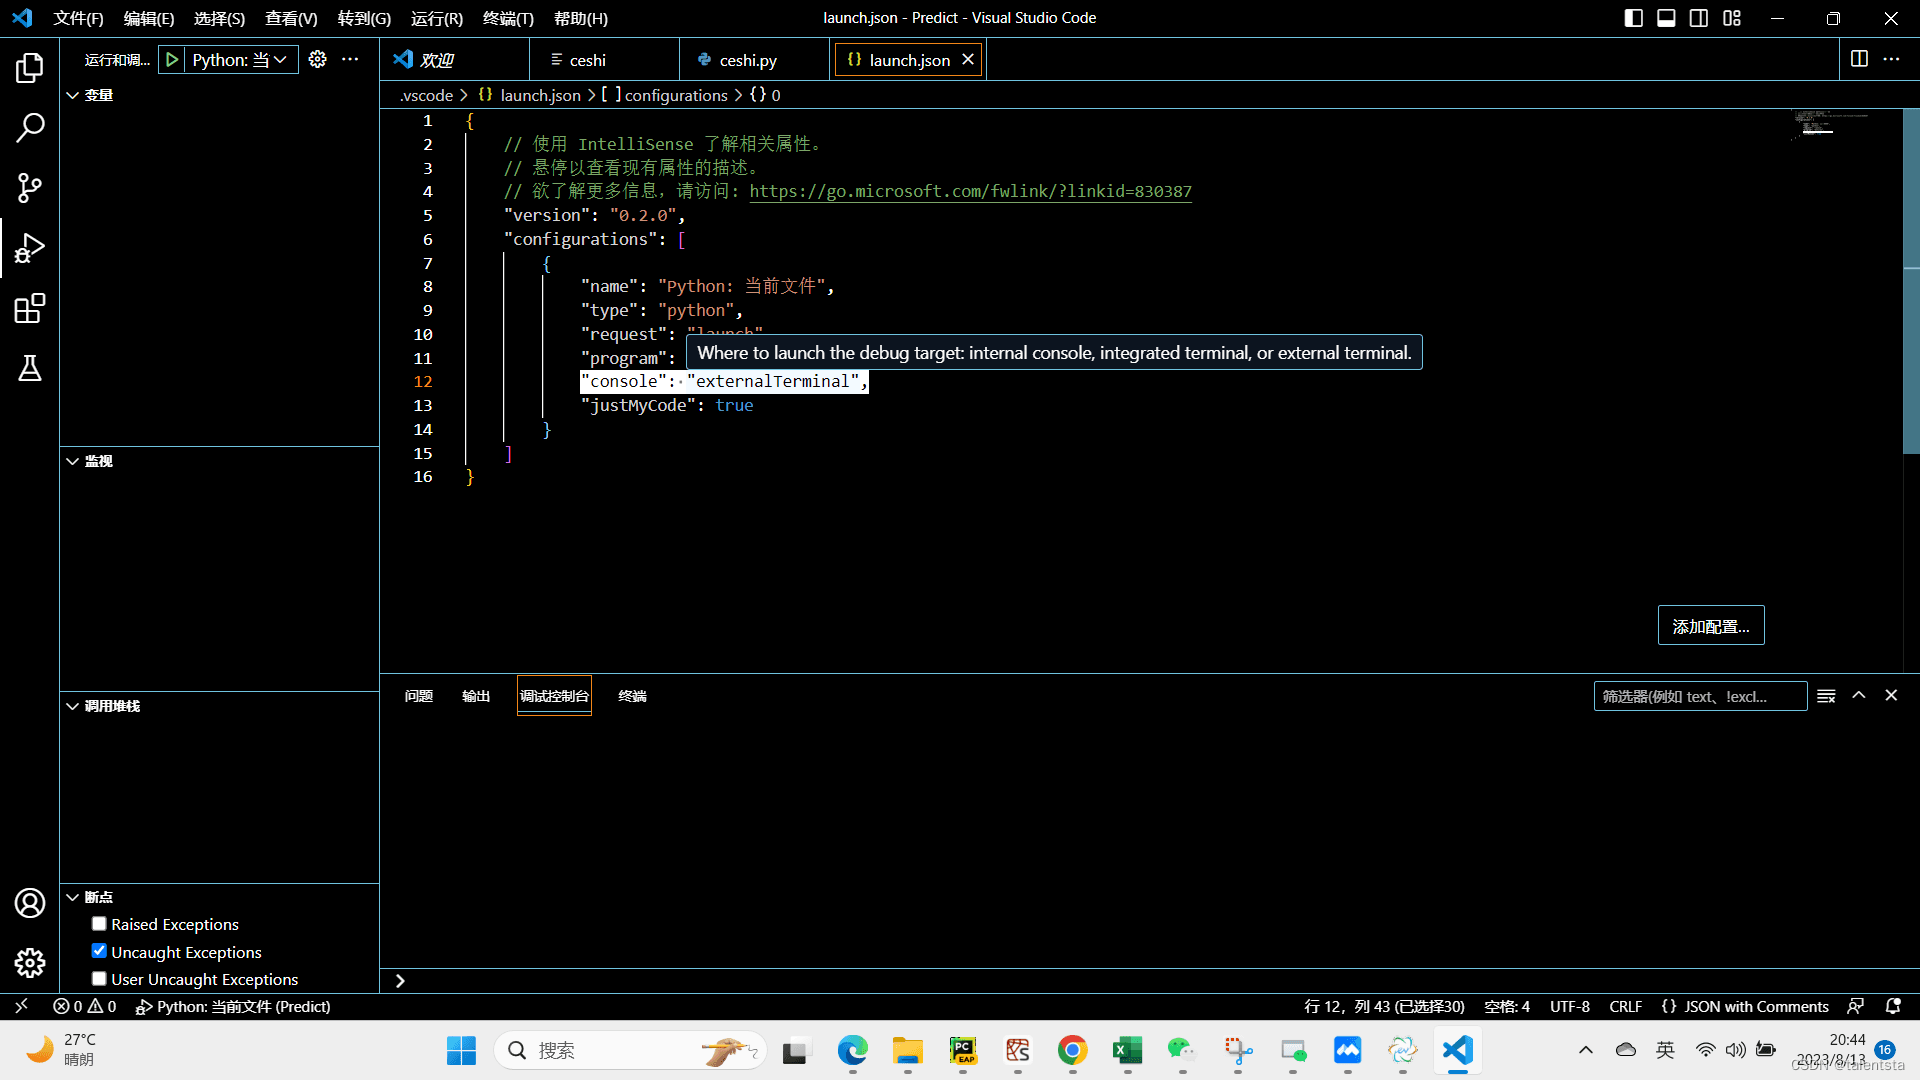The width and height of the screenshot is (1920, 1080).
Task: Focus the debug console filter input
Action: pos(1700,696)
